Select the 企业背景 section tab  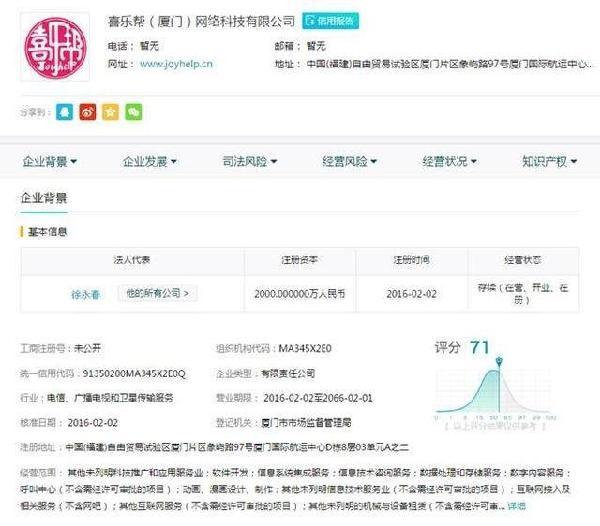click(45, 198)
